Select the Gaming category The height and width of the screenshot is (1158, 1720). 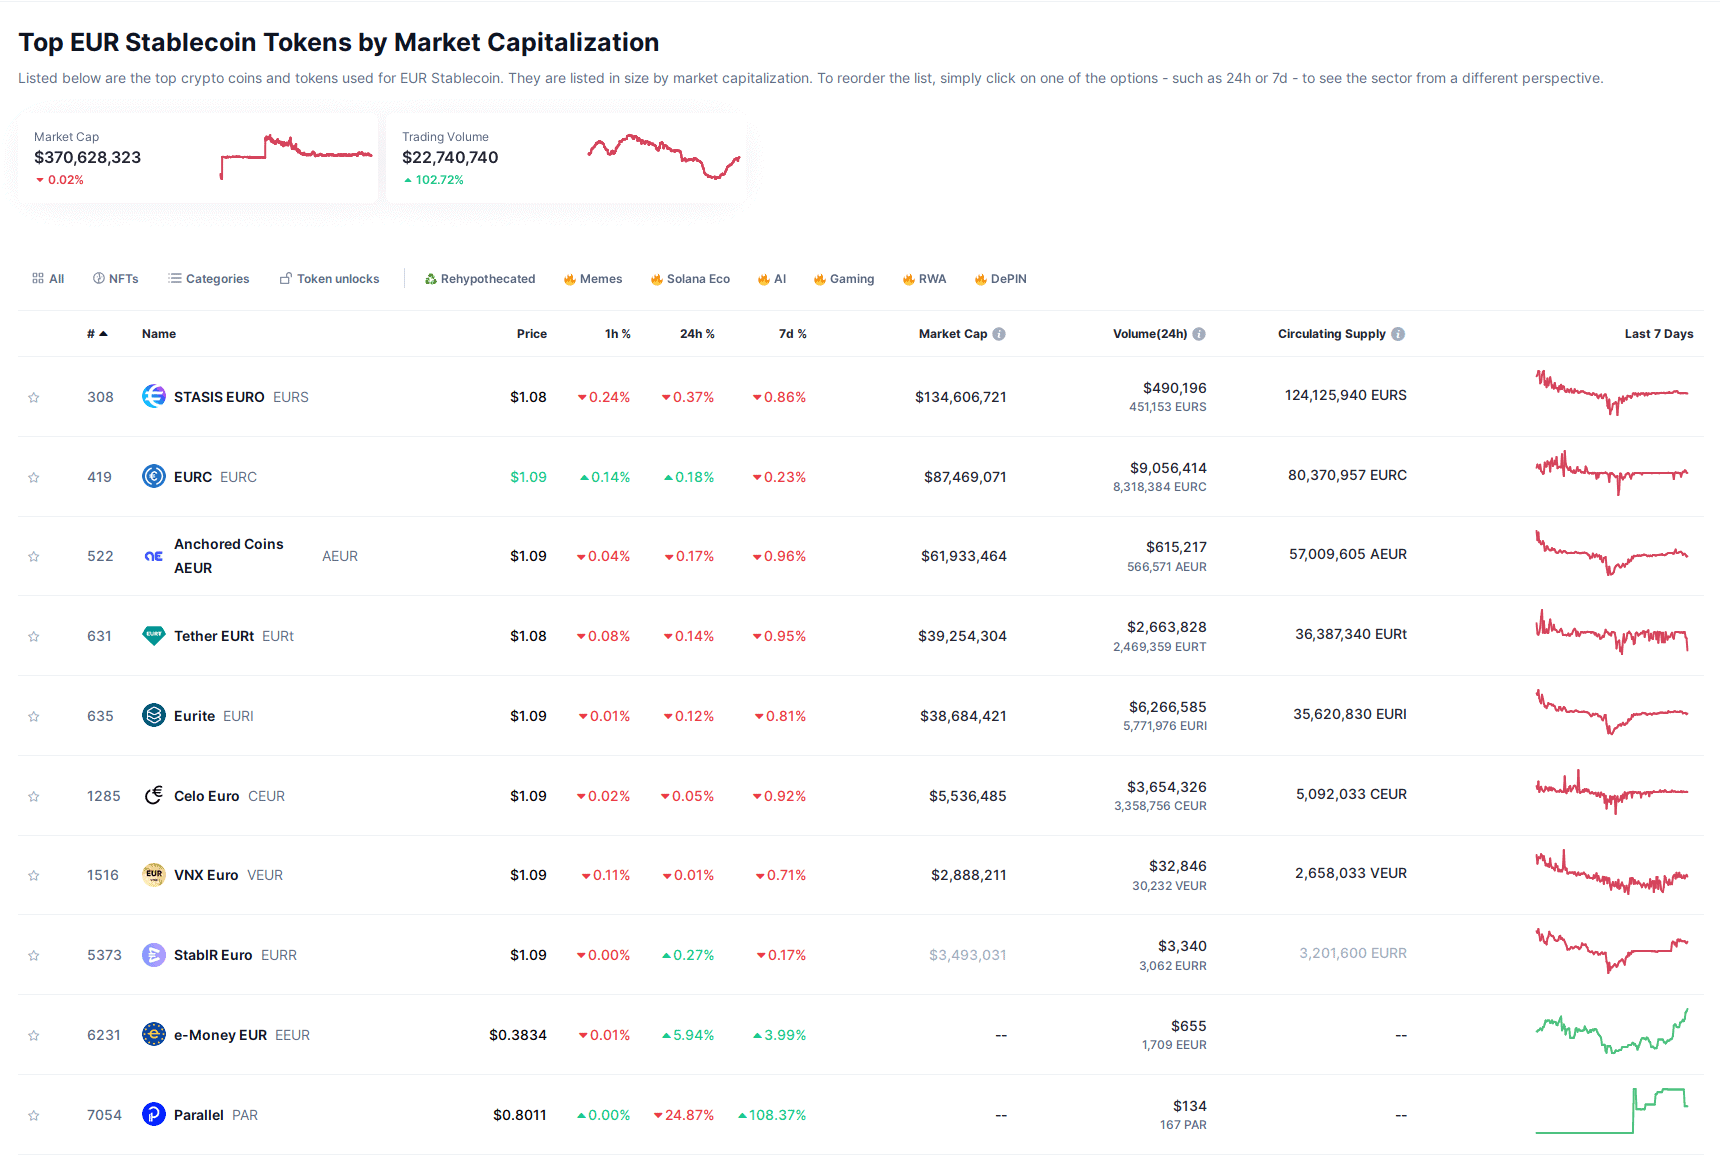click(x=844, y=279)
